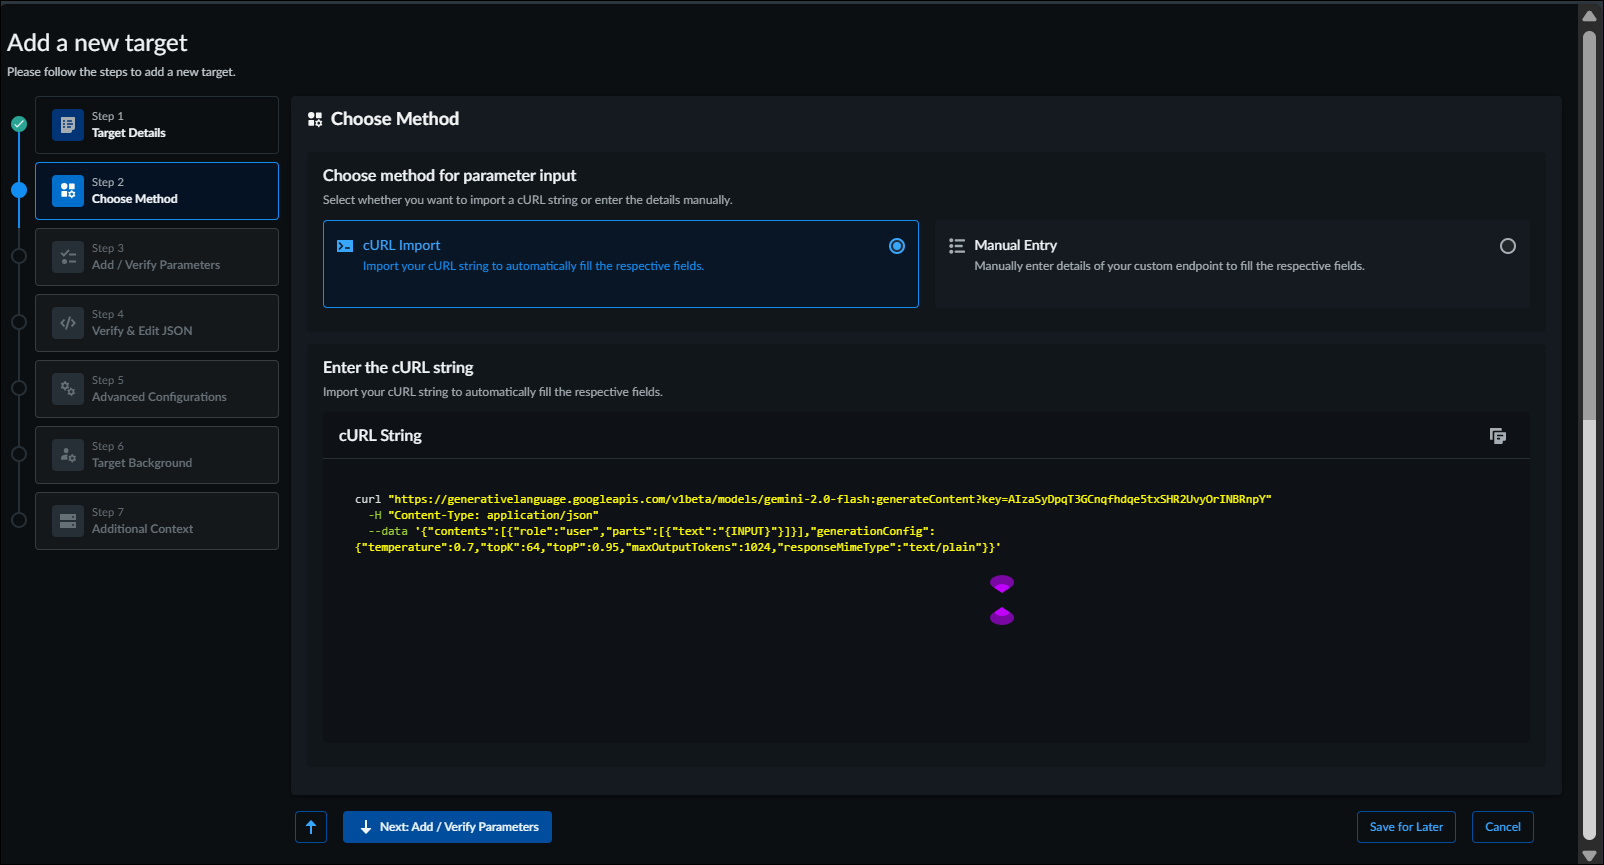Click the completed Step 1 checkmark indicator
This screenshot has height=865, width=1604.
coord(19,124)
